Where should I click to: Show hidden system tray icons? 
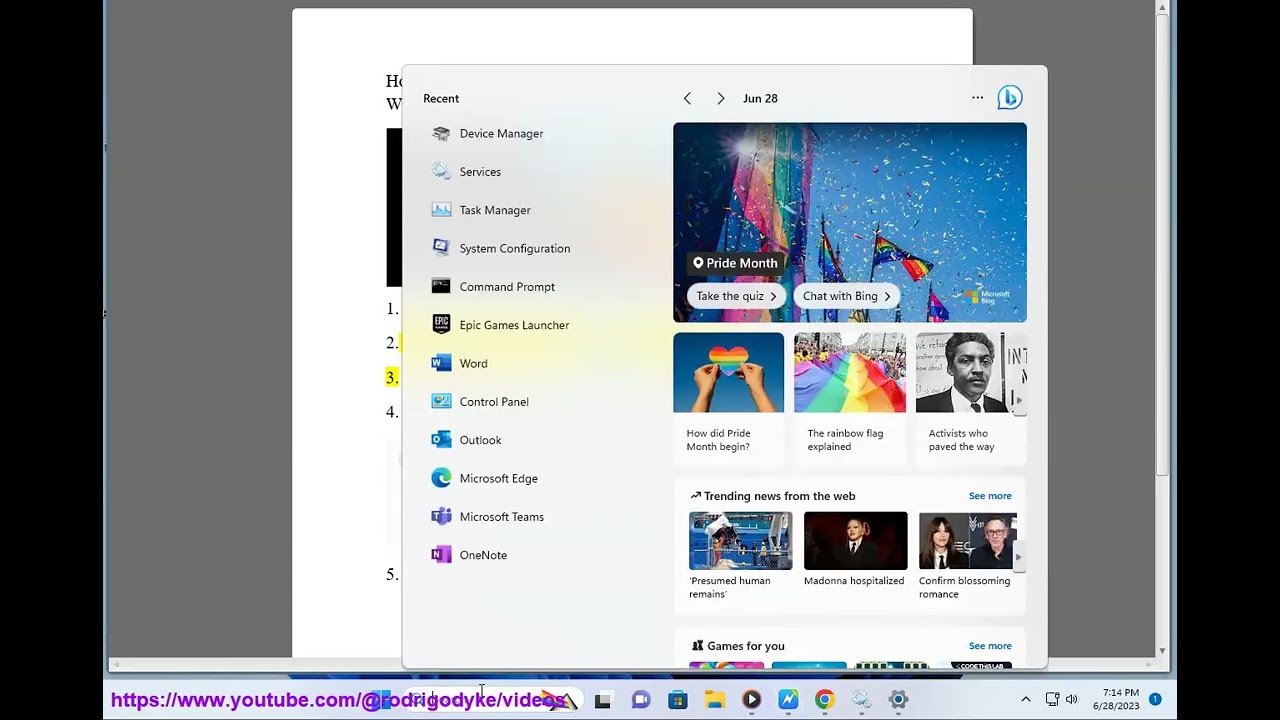tap(1025, 700)
